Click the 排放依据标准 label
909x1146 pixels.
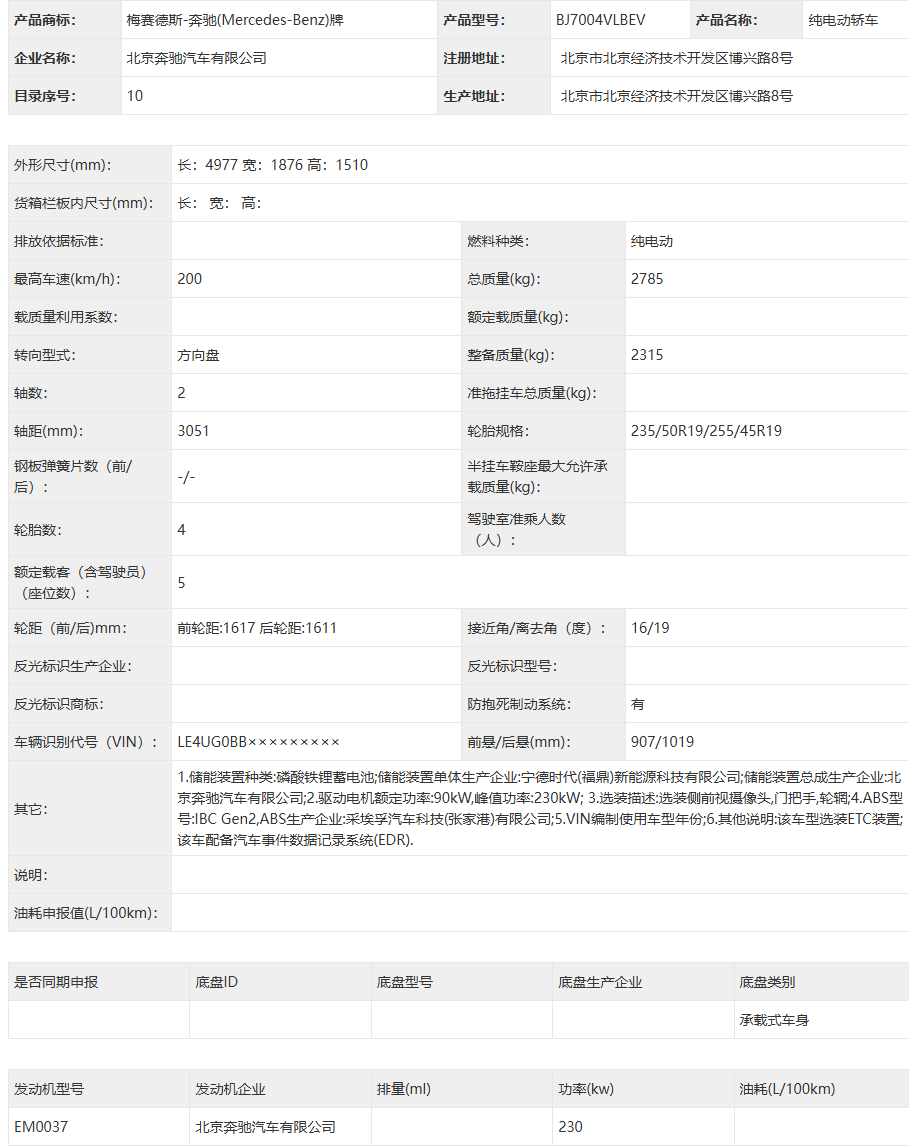coord(58,240)
